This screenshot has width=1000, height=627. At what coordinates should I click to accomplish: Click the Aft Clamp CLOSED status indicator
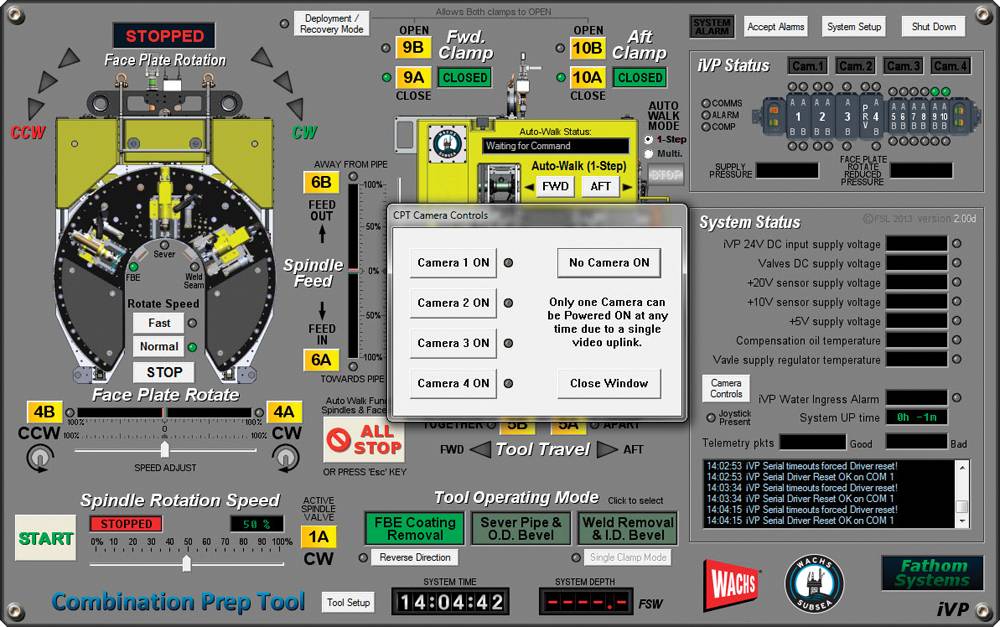coord(640,78)
